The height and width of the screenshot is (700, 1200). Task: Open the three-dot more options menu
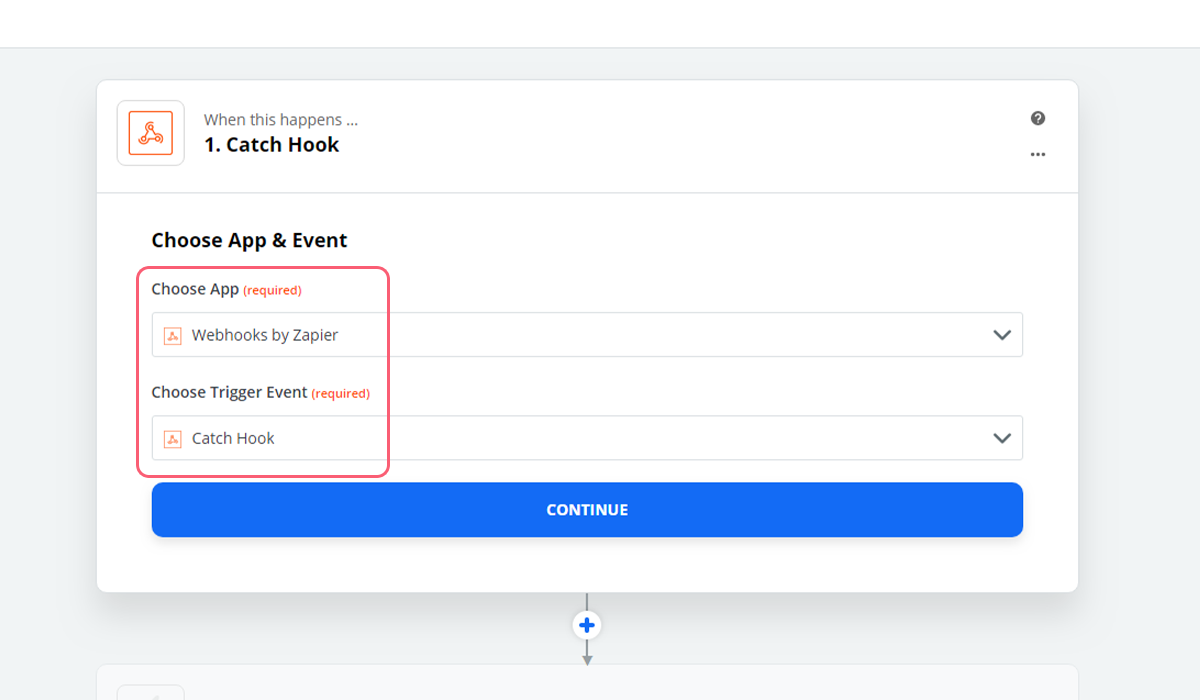tap(1038, 155)
